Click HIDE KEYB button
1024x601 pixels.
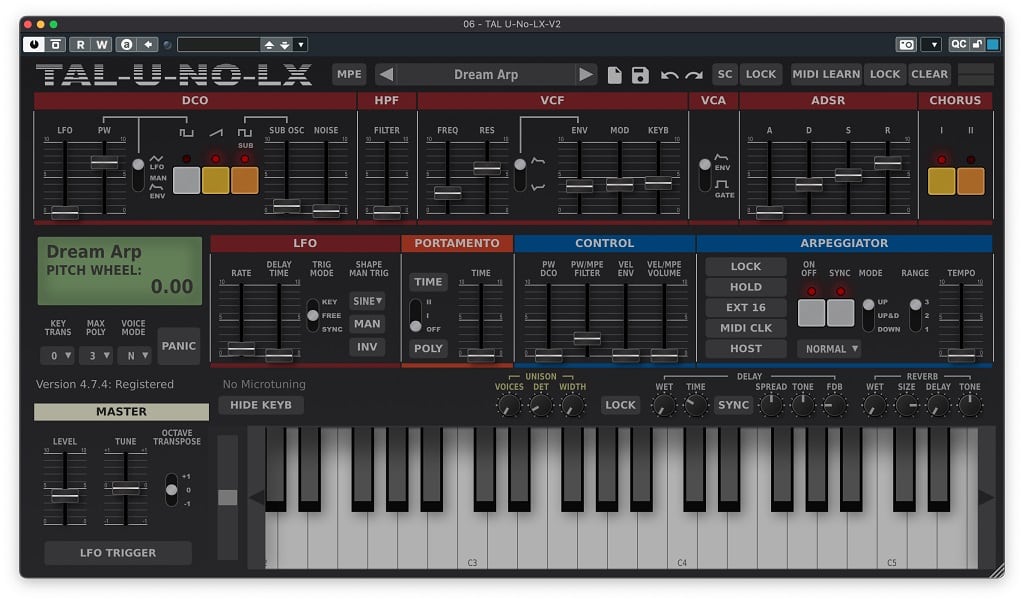coord(261,405)
